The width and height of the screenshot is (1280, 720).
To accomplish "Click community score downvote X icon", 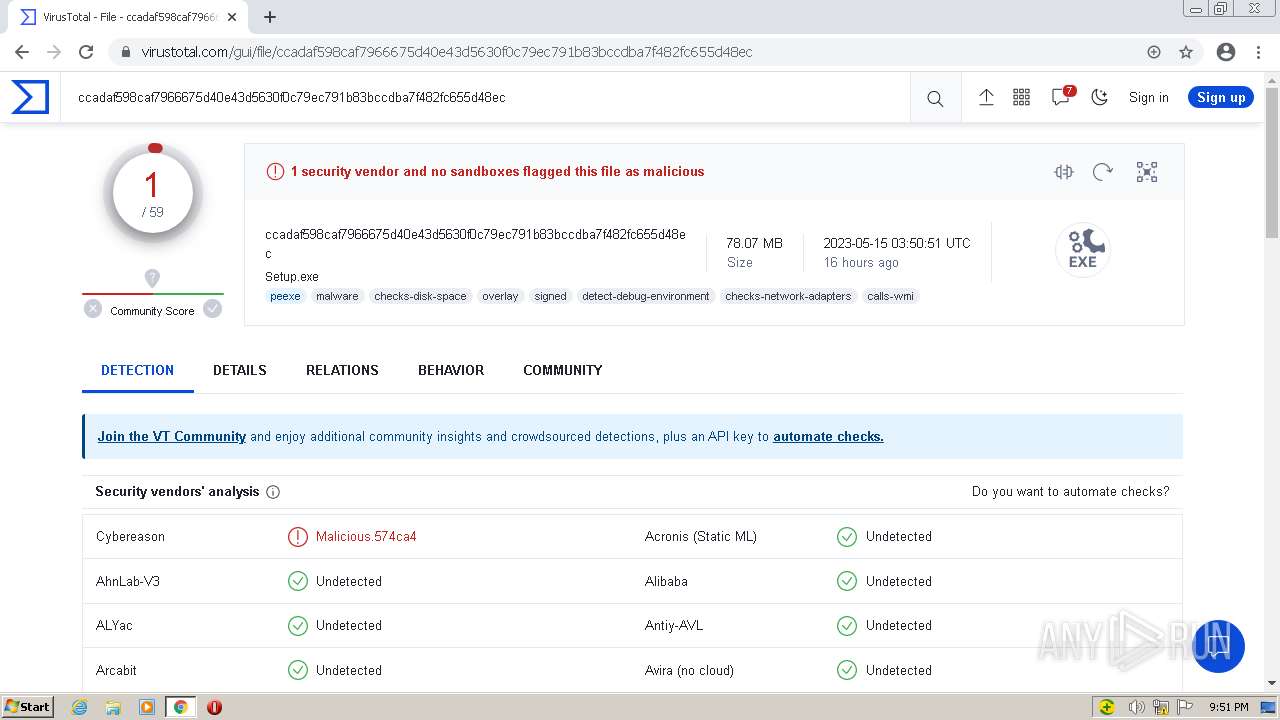I will (x=93, y=309).
